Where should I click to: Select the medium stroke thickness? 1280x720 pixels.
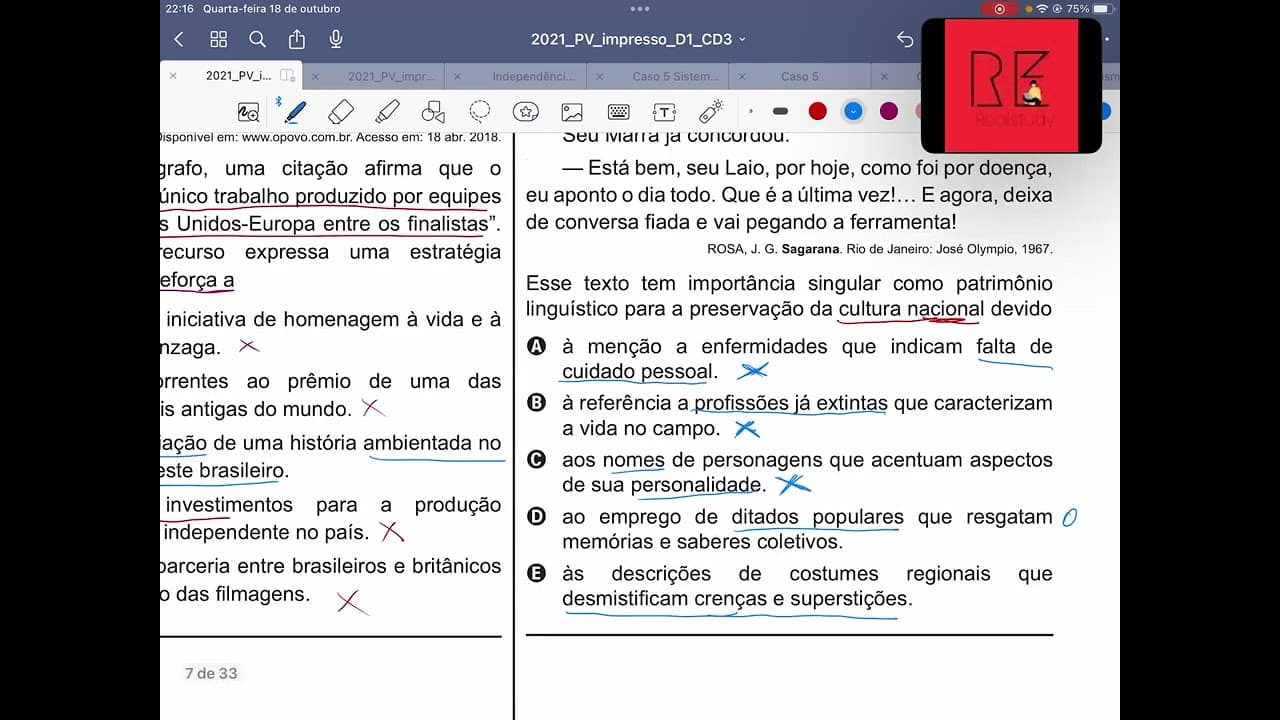[x=781, y=111]
